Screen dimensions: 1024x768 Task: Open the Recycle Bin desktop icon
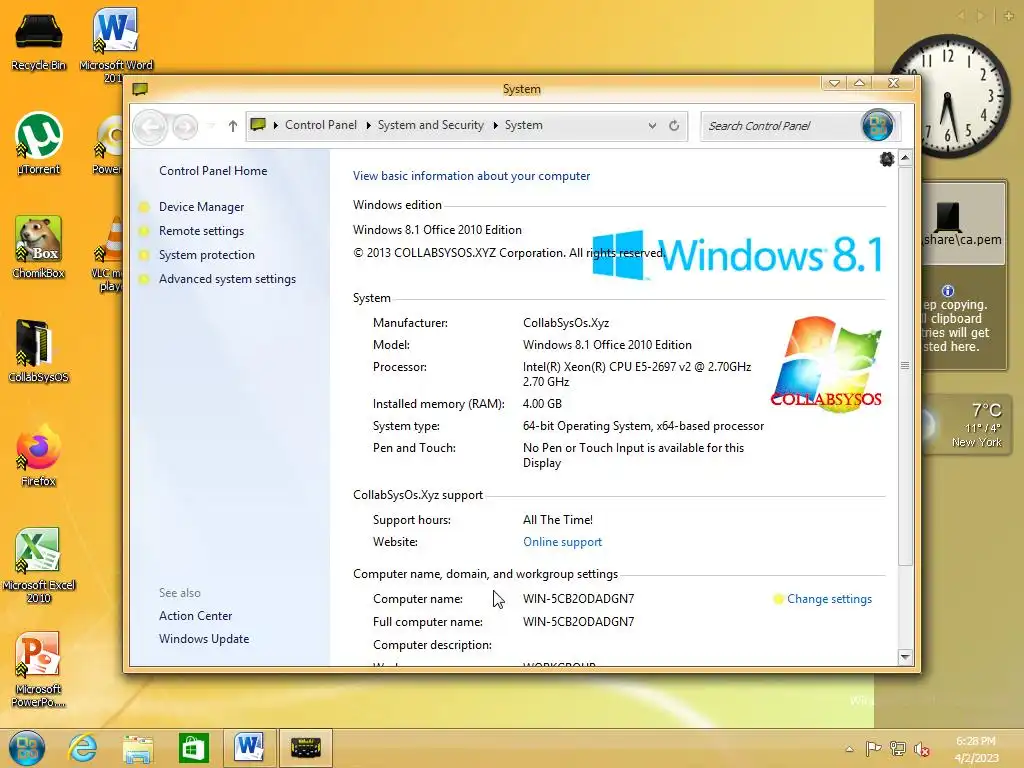(39, 40)
